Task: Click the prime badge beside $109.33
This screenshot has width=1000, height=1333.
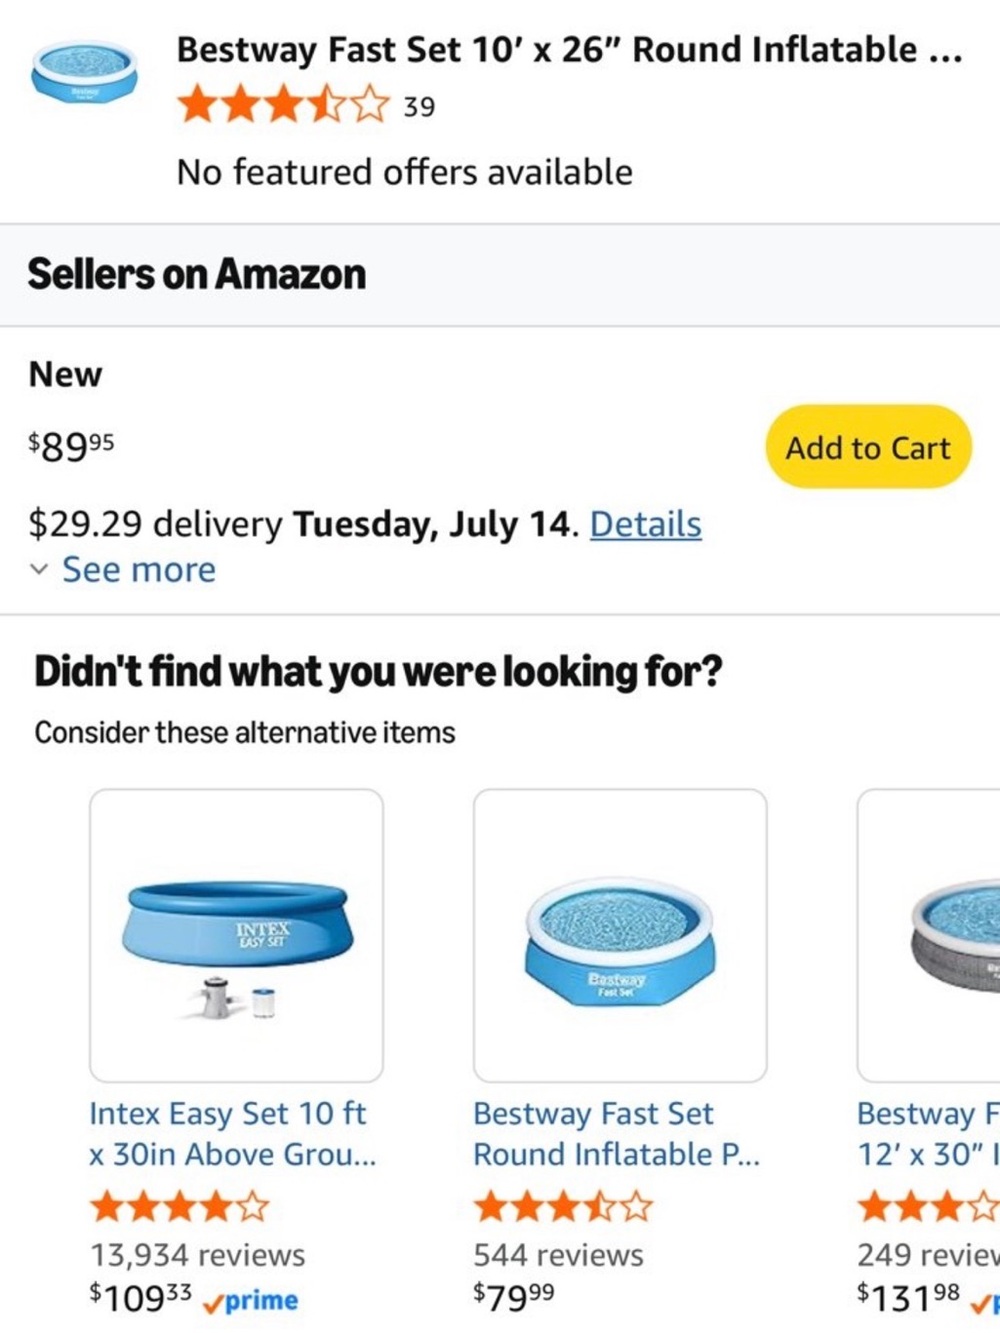Action: click(x=251, y=1301)
